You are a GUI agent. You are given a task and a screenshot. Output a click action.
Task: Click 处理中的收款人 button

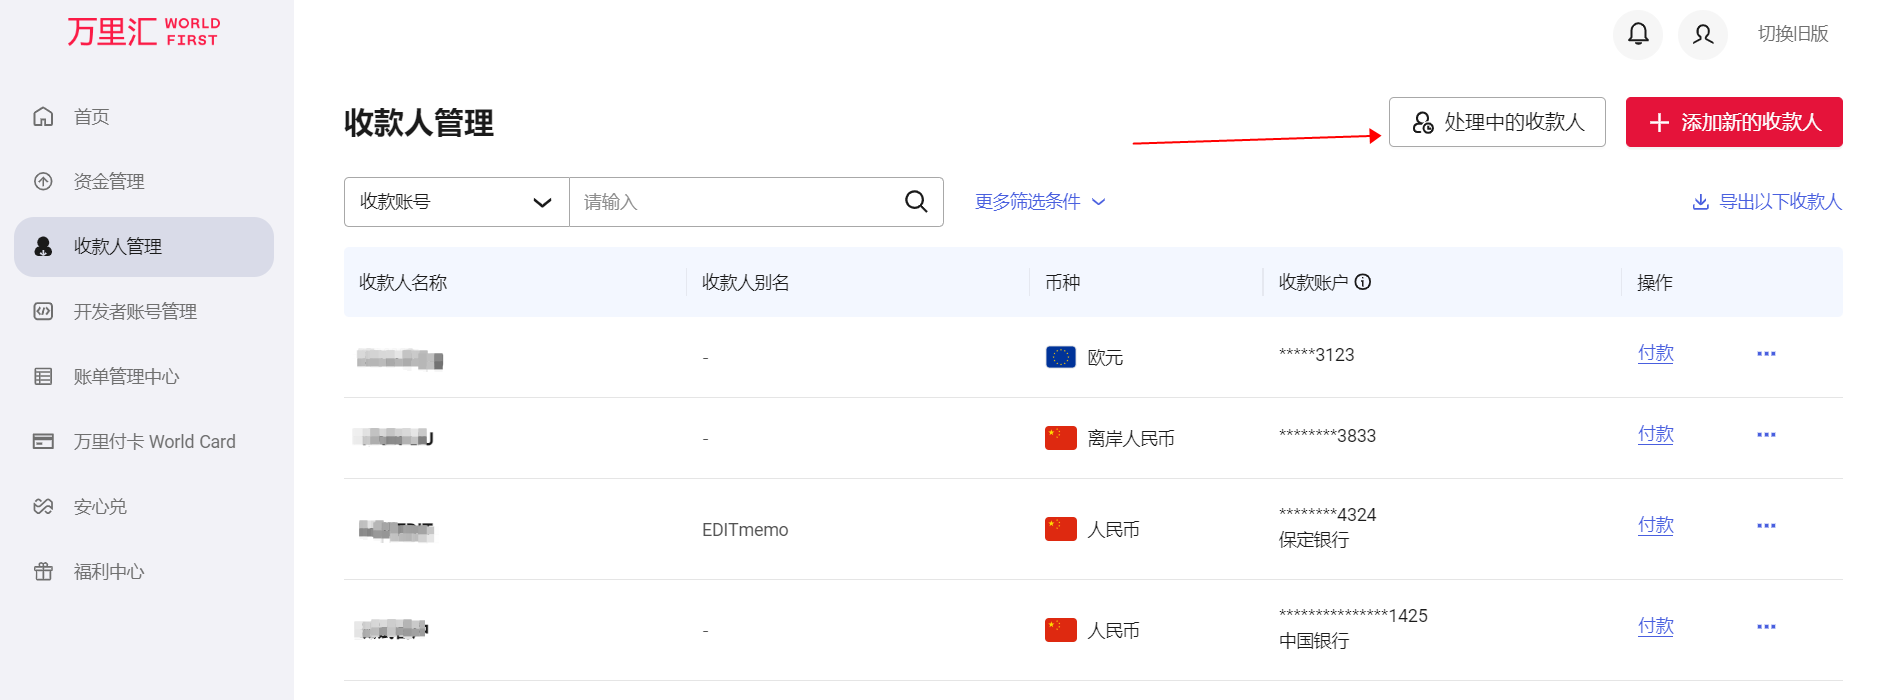(1496, 122)
